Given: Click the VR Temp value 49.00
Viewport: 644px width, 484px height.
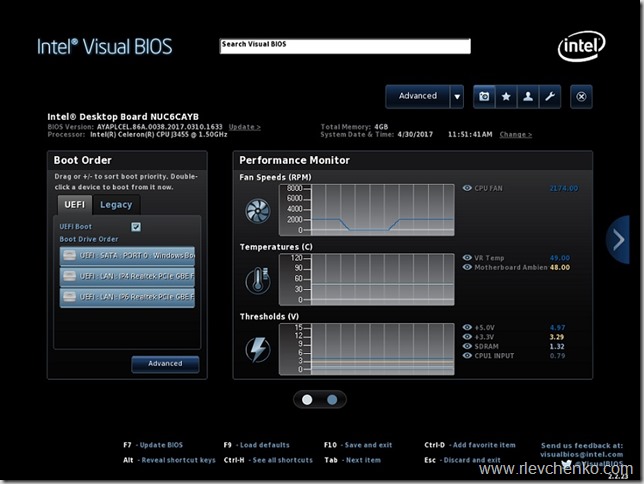Looking at the screenshot, I should click(559, 258).
